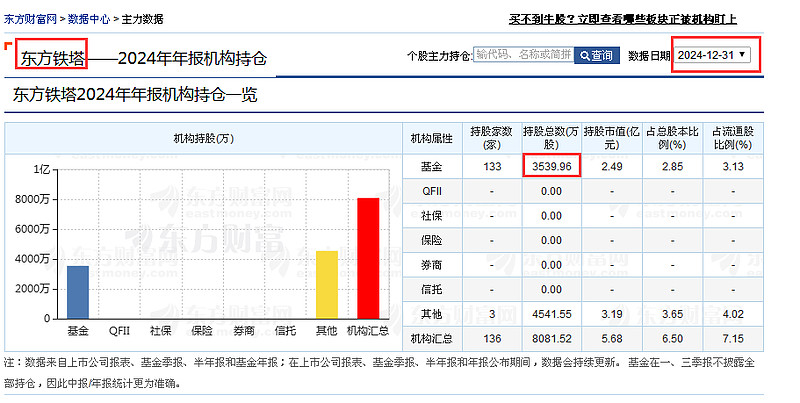
Task: Select the 机构汇总 row label in table
Action: point(432,339)
